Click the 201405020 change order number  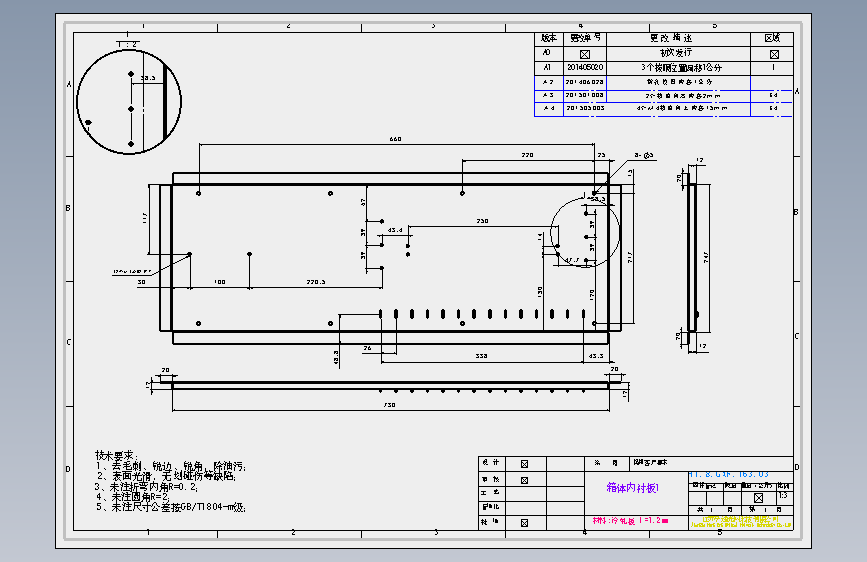tap(585, 67)
